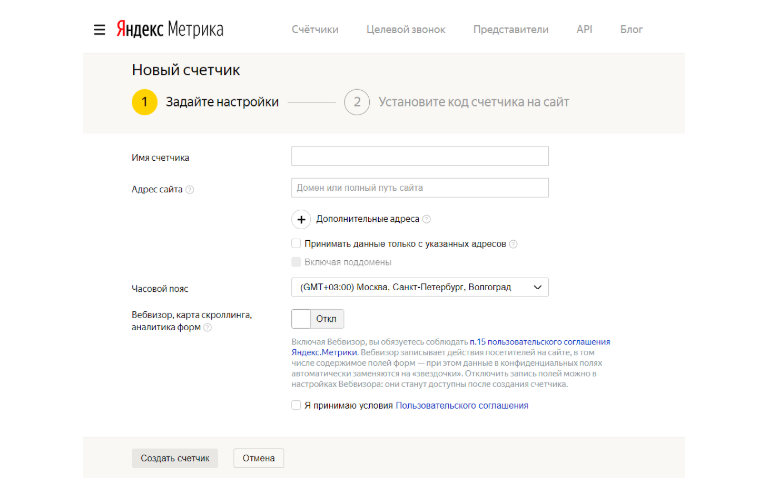Open the Представители menu item
Viewport: 767px width, 494px height.
(510, 29)
